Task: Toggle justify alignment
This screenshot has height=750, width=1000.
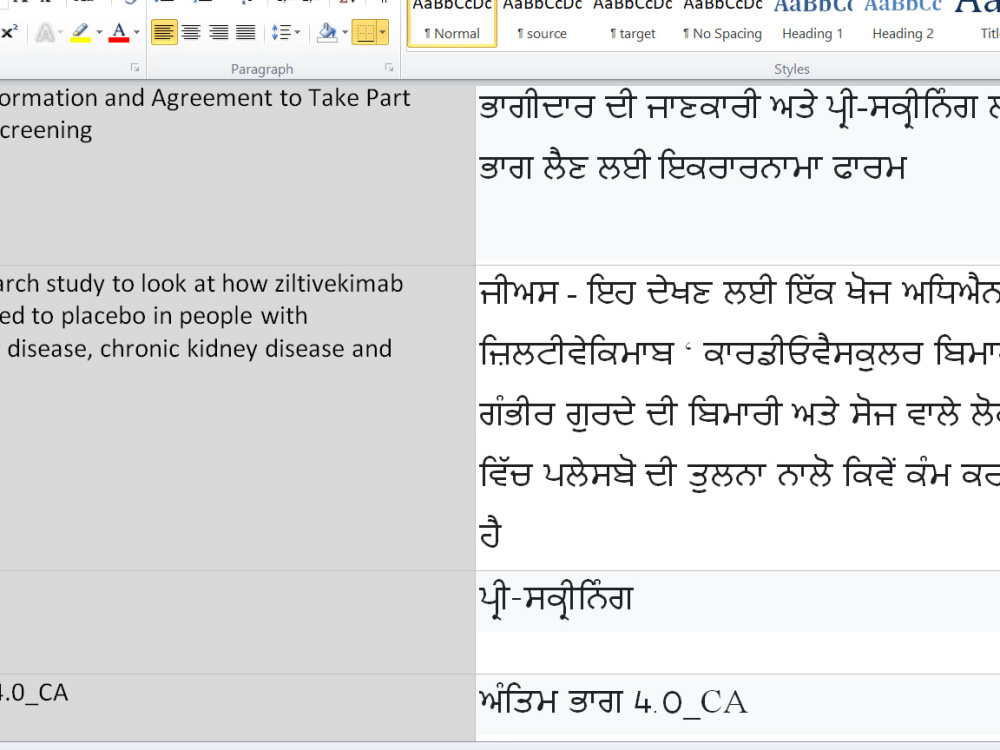Action: click(246, 32)
